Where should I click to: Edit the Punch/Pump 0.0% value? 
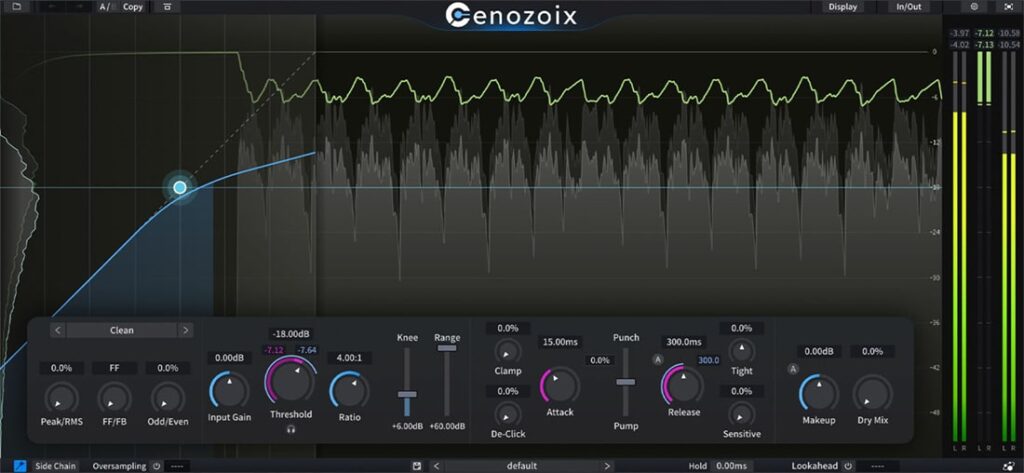[x=600, y=361]
